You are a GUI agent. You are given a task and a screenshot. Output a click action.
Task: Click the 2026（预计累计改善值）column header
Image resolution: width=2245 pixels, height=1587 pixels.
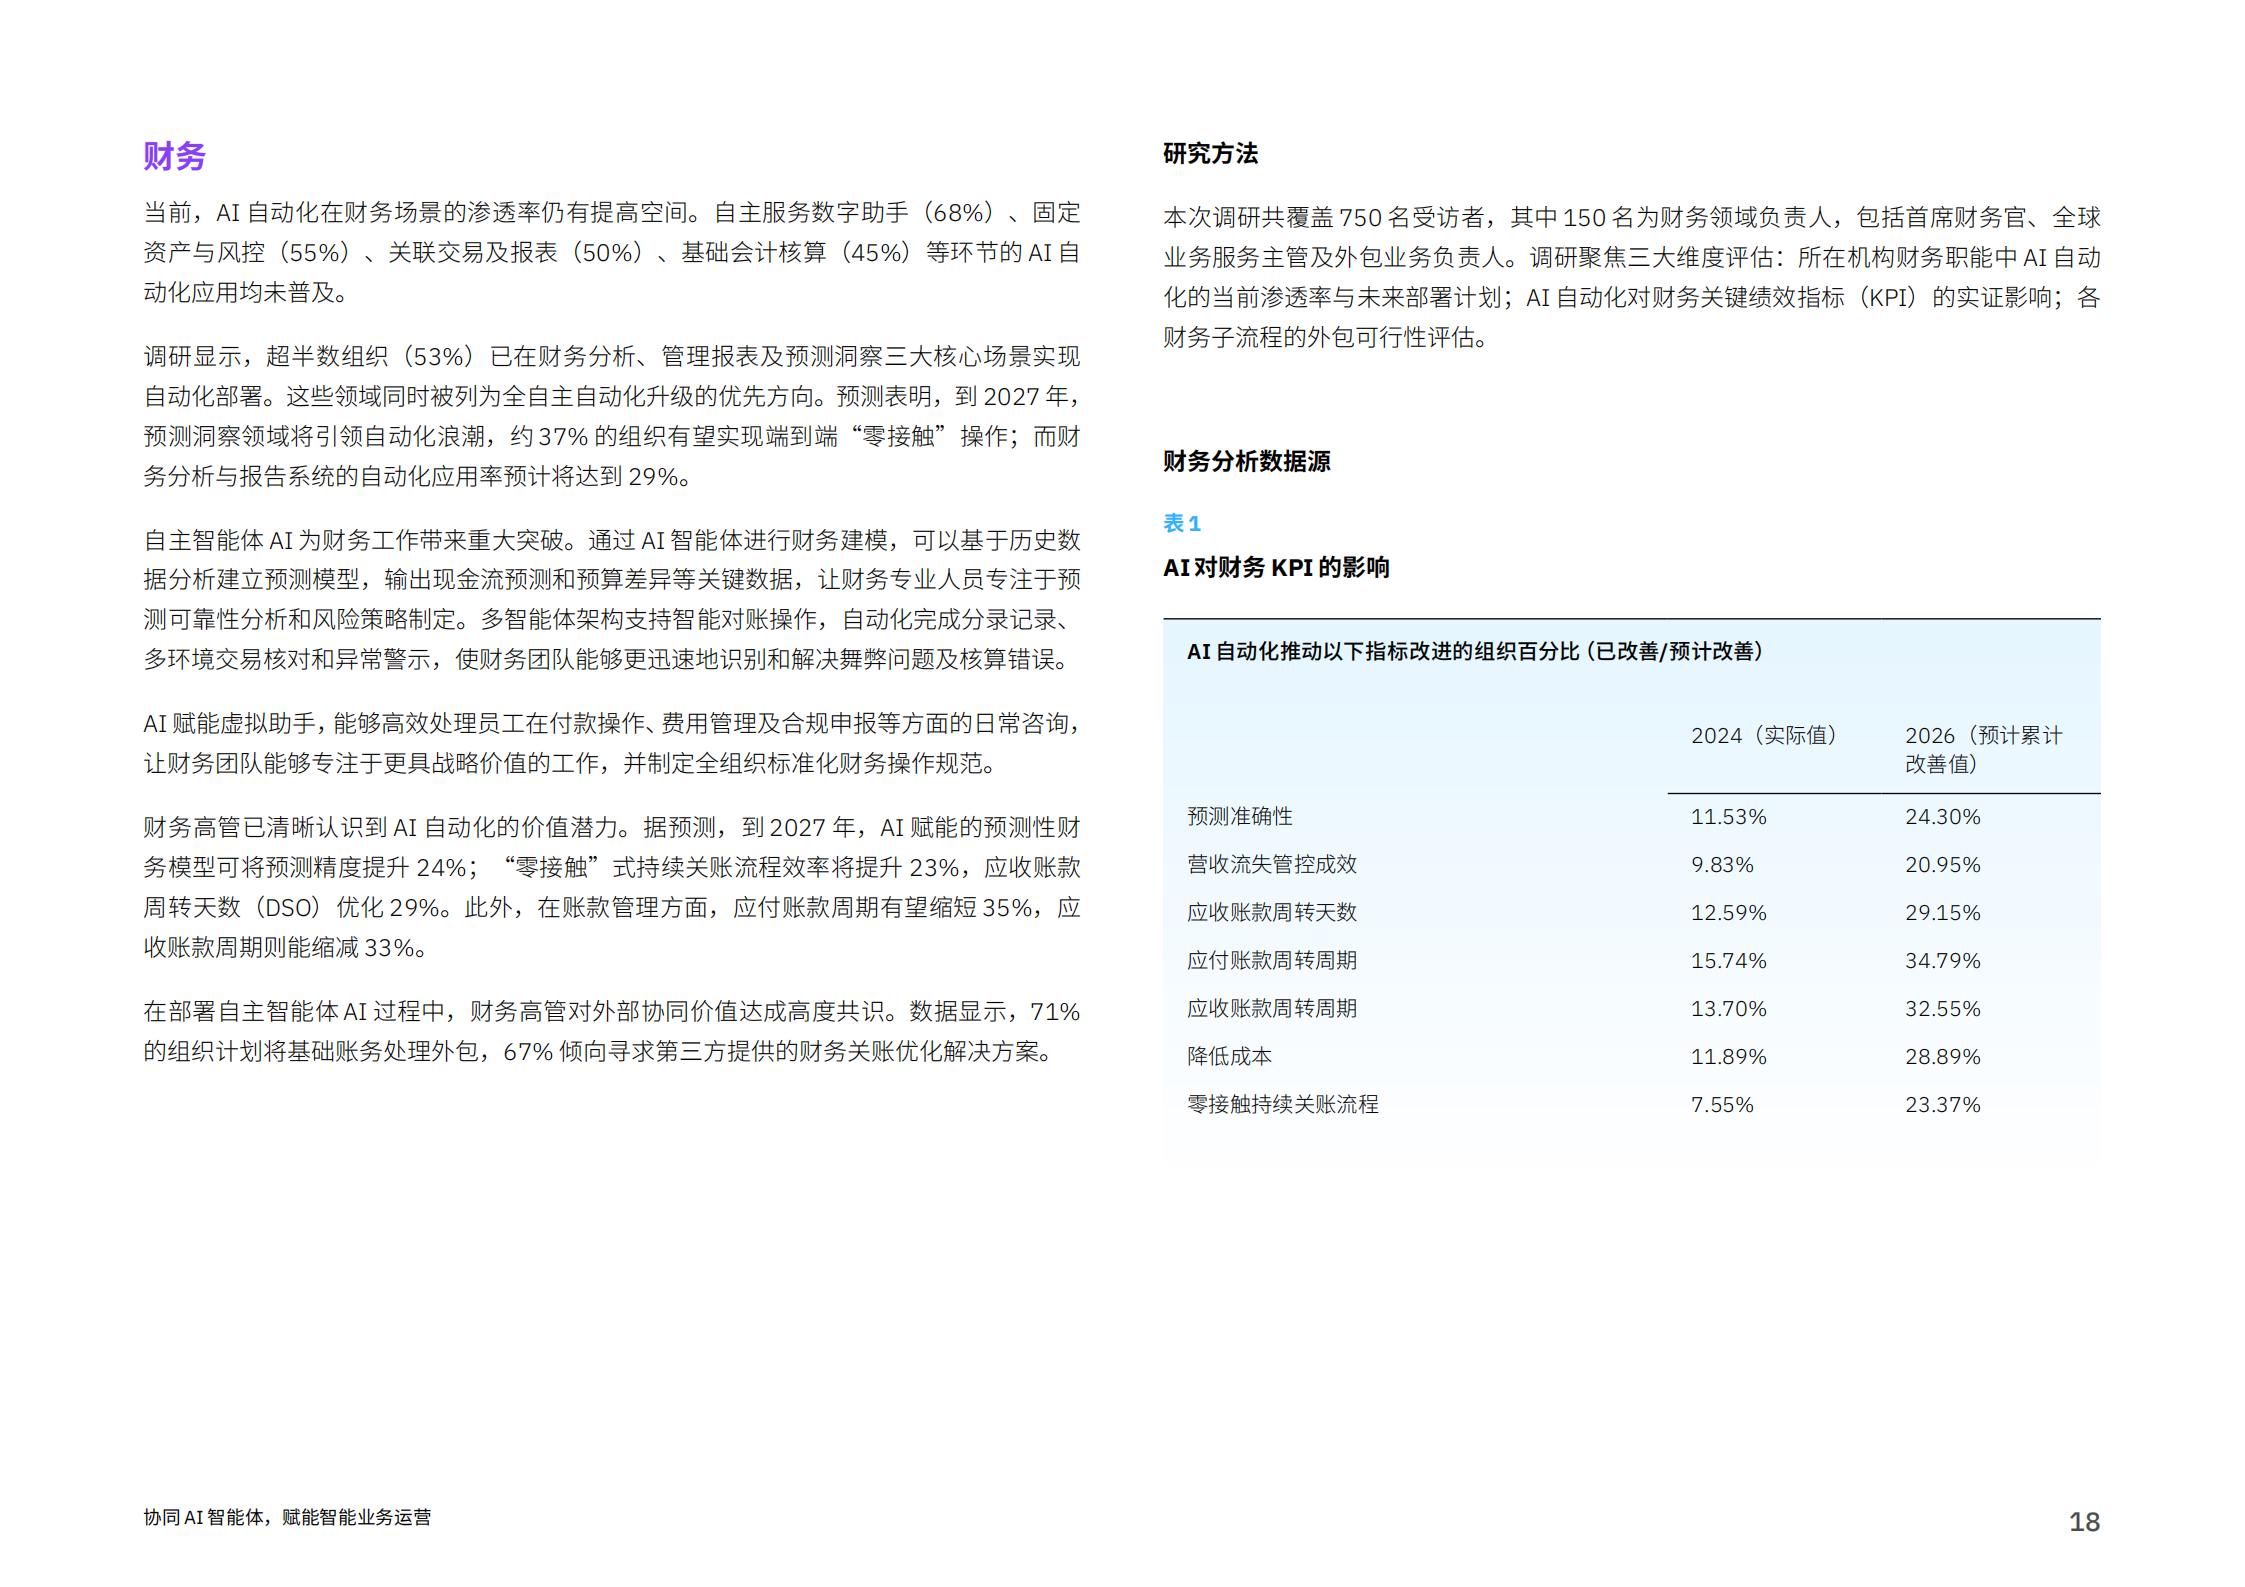pos(1982,749)
